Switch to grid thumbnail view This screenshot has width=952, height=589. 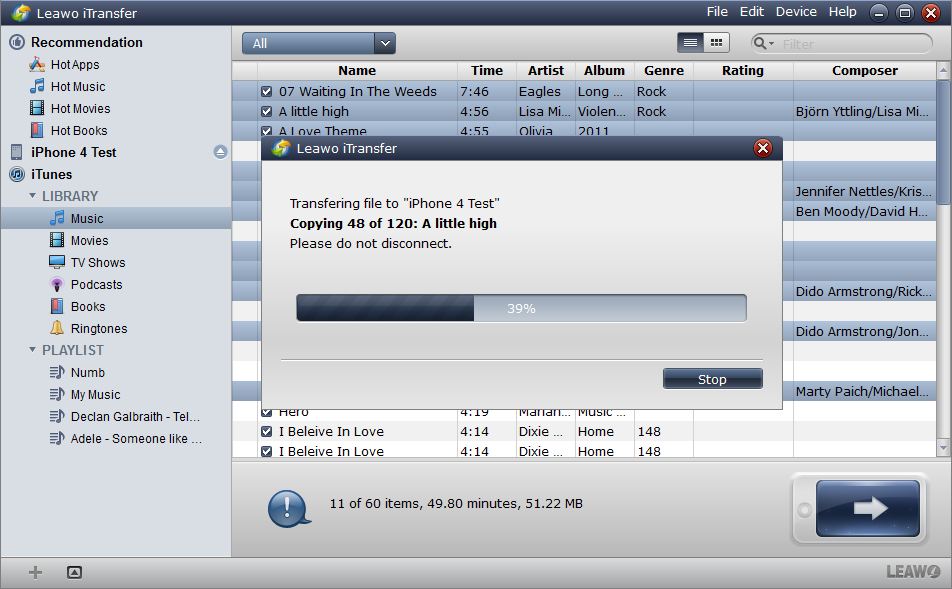[716, 43]
